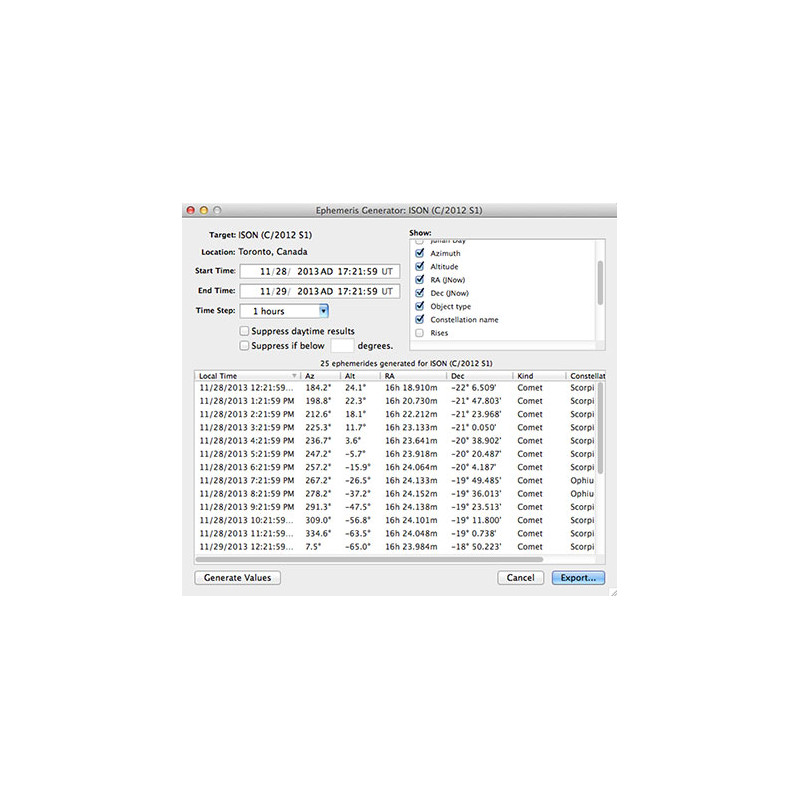Image resolution: width=800 pixels, height=800 pixels.
Task: Minimize the Ephemeris Generator window
Action: coord(203,211)
